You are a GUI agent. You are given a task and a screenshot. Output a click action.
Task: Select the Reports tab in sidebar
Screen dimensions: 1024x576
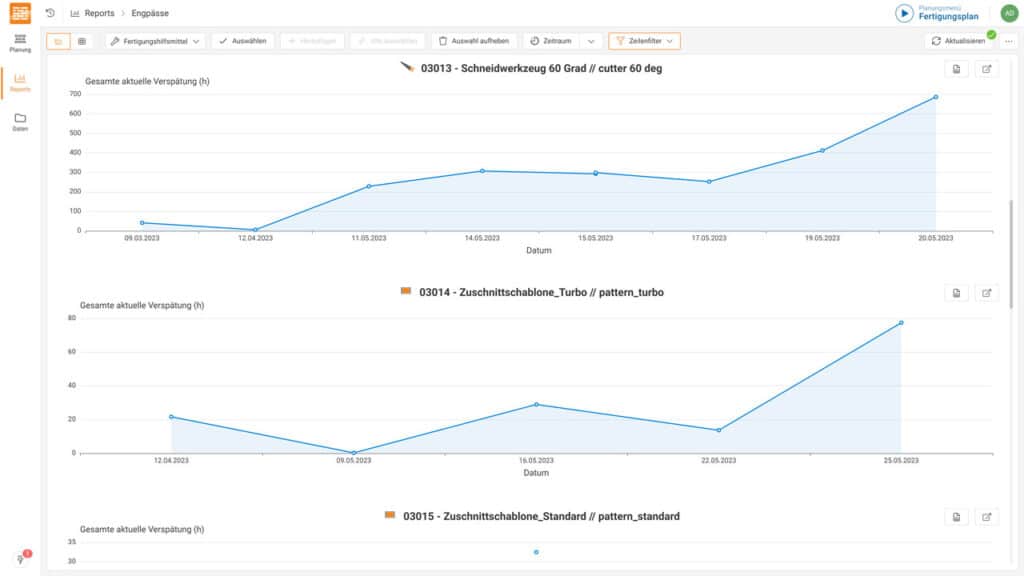click(20, 82)
